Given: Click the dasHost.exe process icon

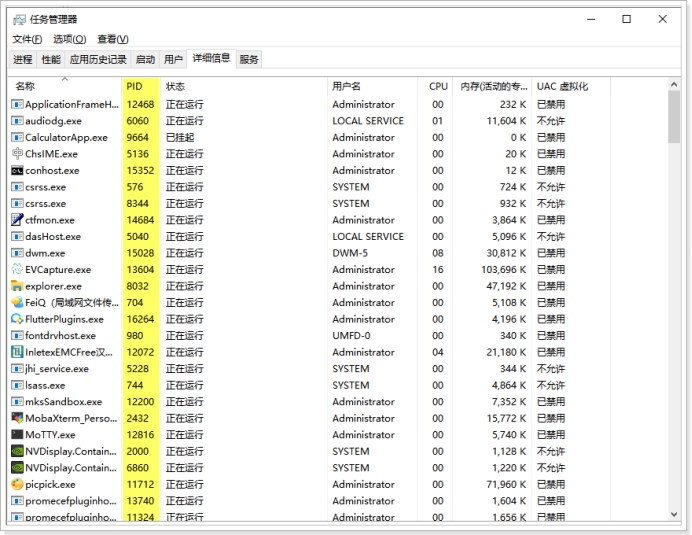Looking at the screenshot, I should click(x=17, y=237).
